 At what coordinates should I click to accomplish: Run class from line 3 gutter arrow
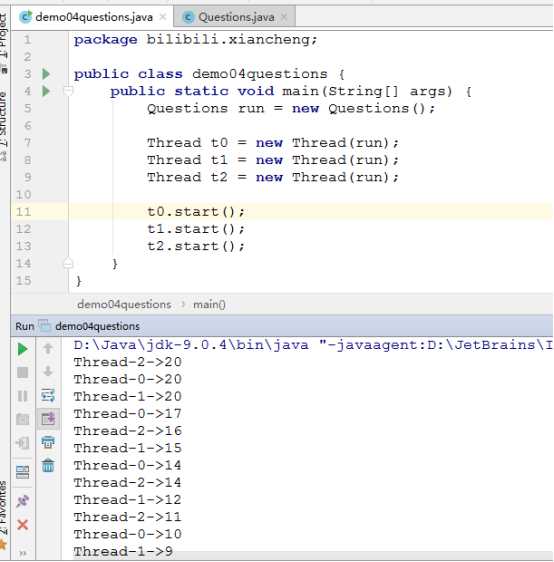(46, 74)
